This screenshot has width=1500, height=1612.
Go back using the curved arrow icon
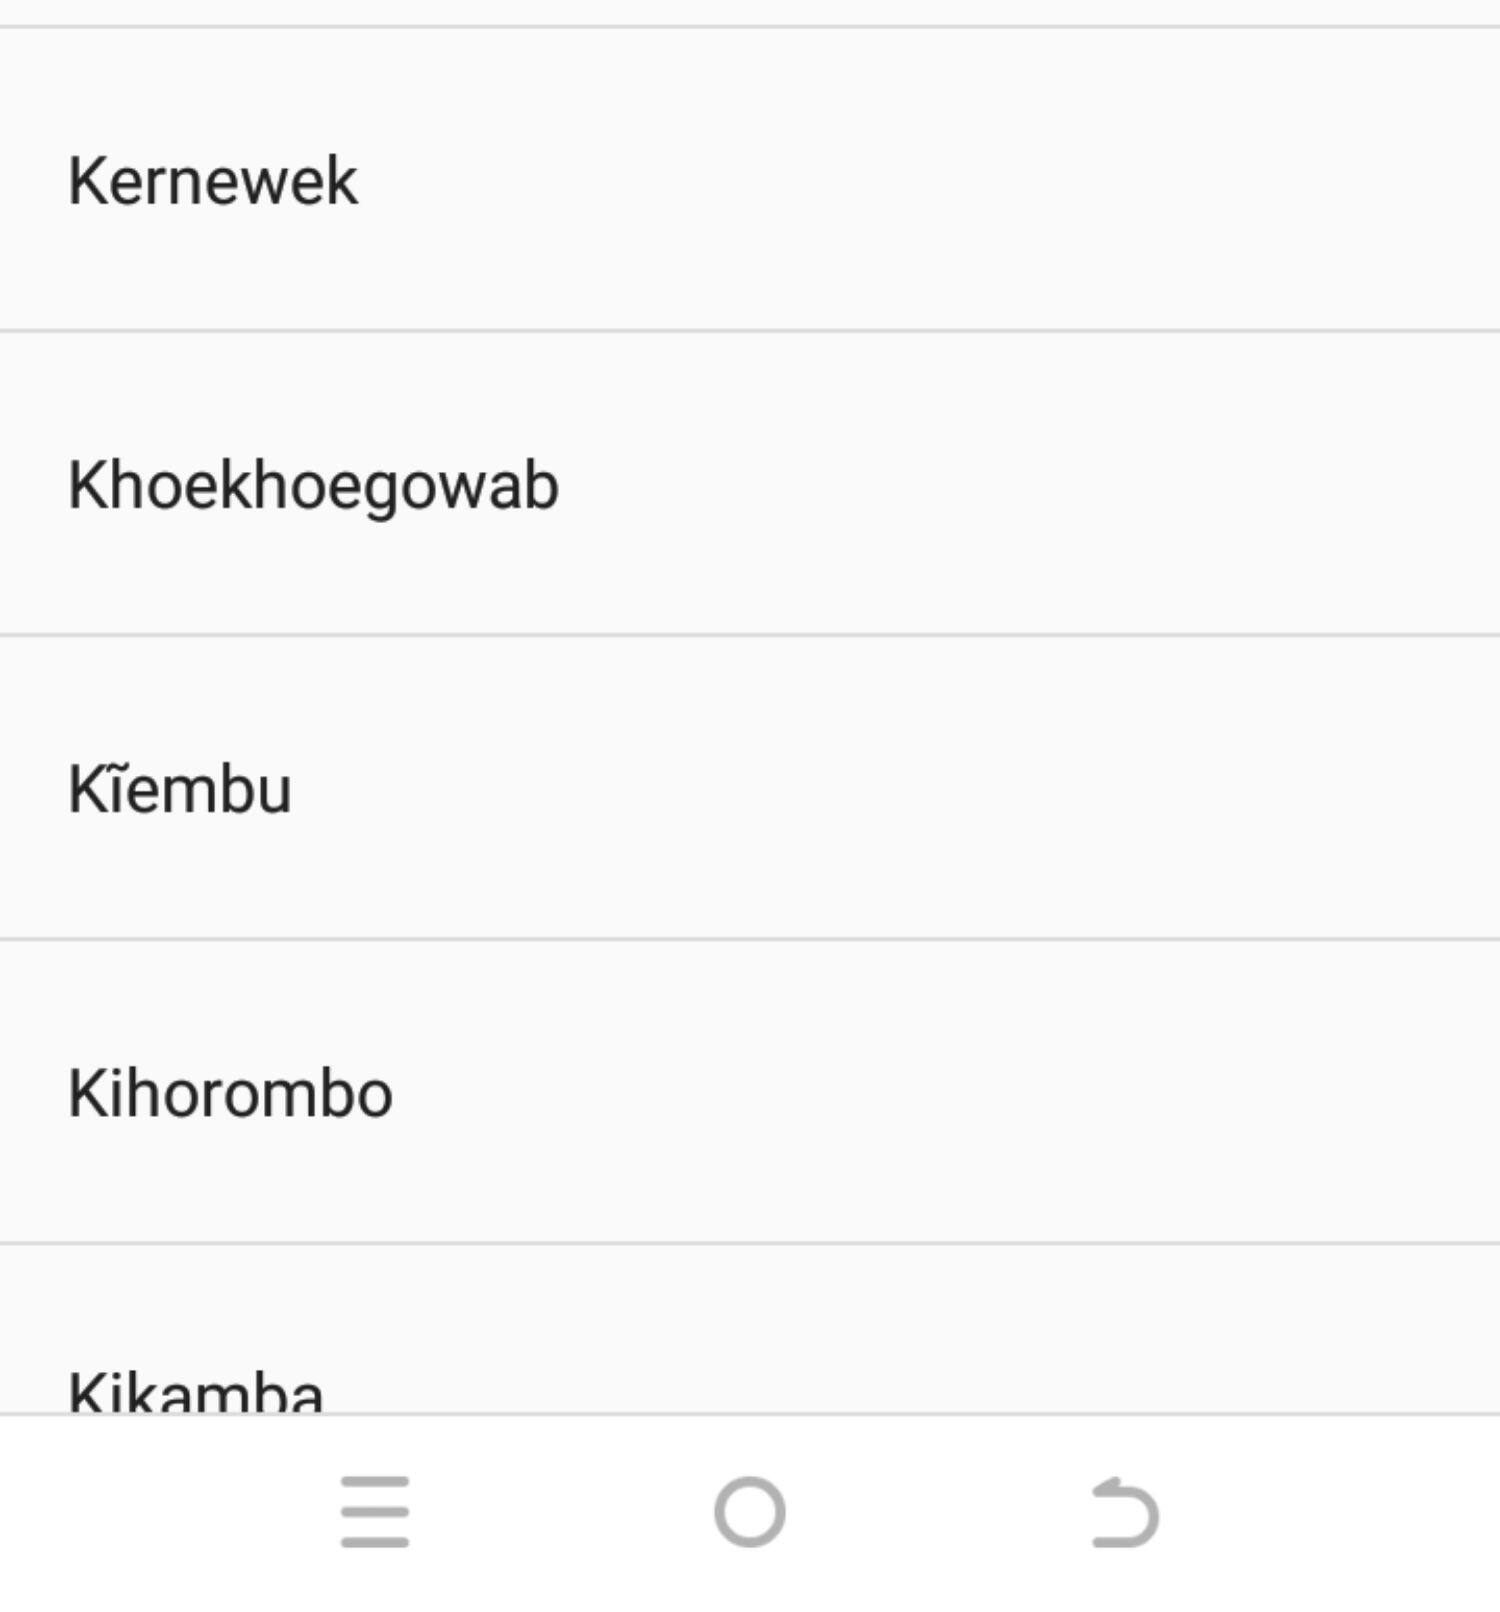[1125, 1511]
